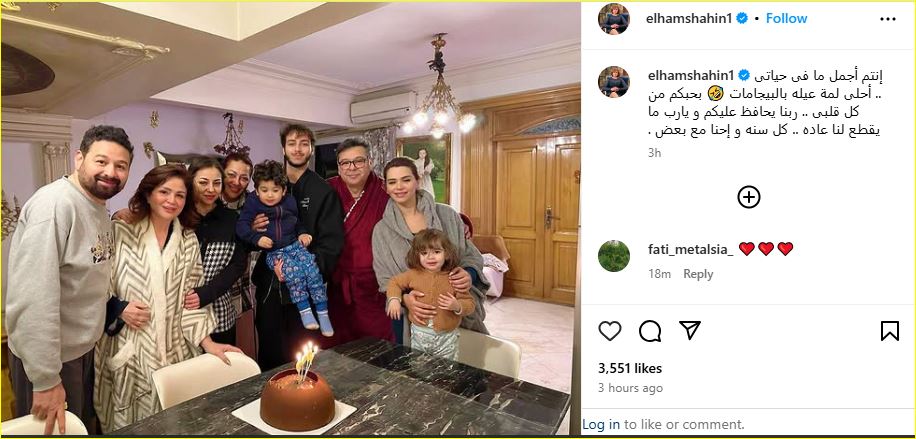Load more comments with plus circle
The height and width of the screenshot is (439, 916).
tap(748, 197)
